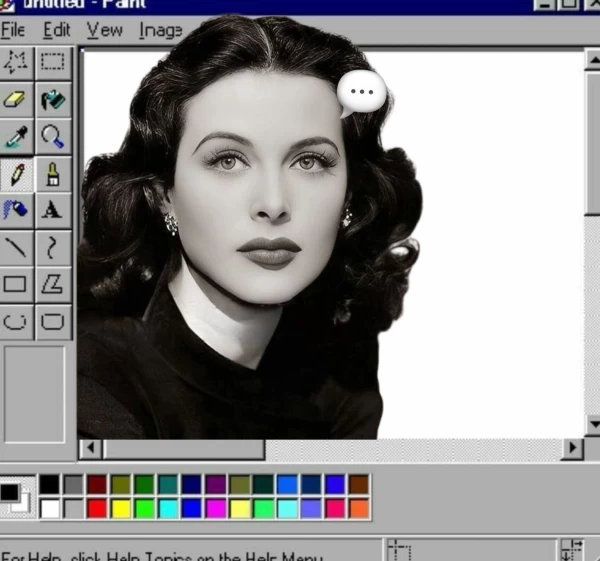Open the Edit menu

click(56, 30)
